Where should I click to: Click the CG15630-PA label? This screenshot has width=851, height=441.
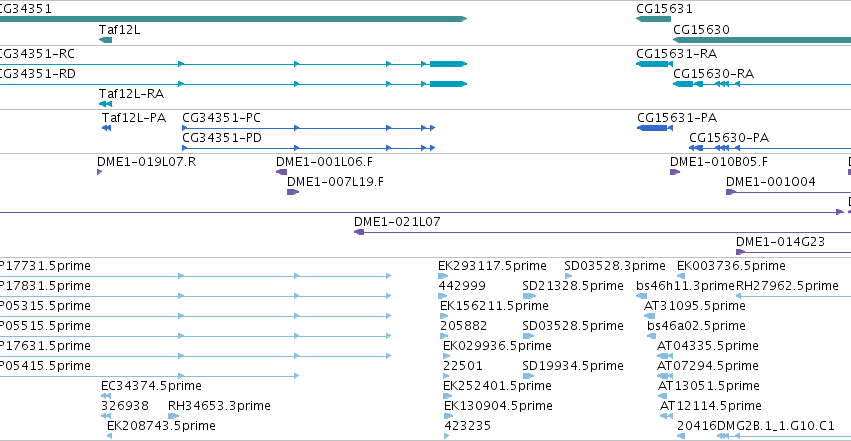[729, 138]
